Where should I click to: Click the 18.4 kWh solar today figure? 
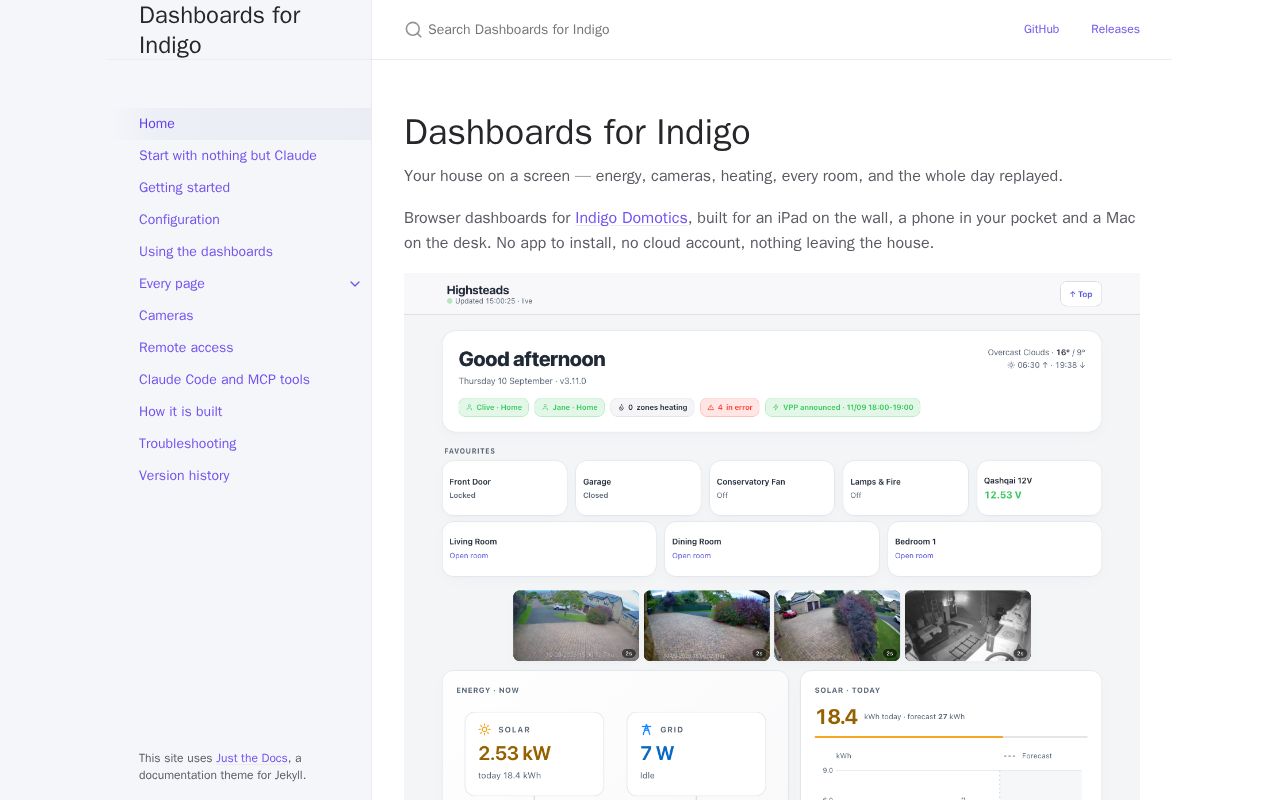click(836, 716)
